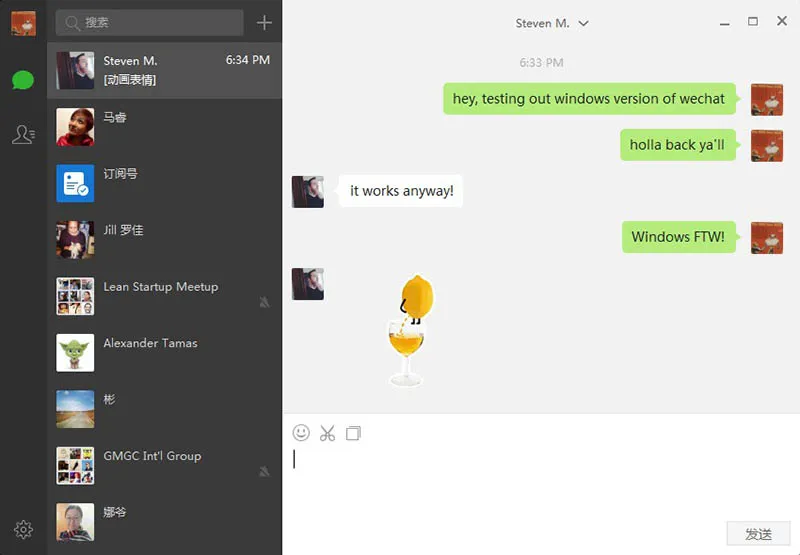Click Steven's avatar next to 'it works anyway!'
Image resolution: width=800 pixels, height=555 pixels.
(308, 192)
